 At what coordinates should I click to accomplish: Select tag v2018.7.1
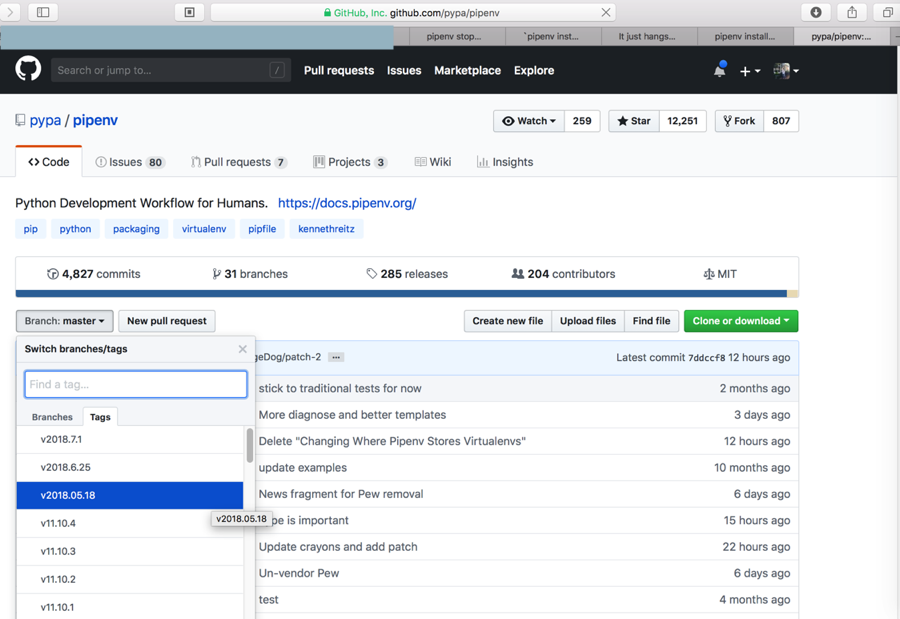pos(130,439)
